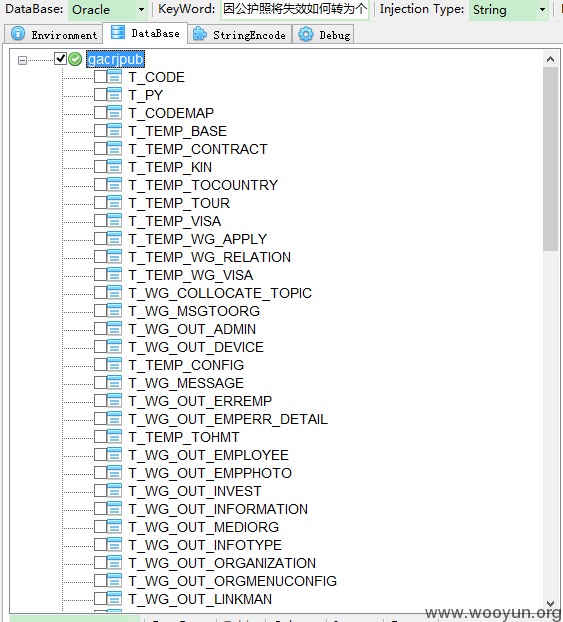Uncheck the gacrjpub database checkbox
563x622 pixels.
tap(61, 59)
